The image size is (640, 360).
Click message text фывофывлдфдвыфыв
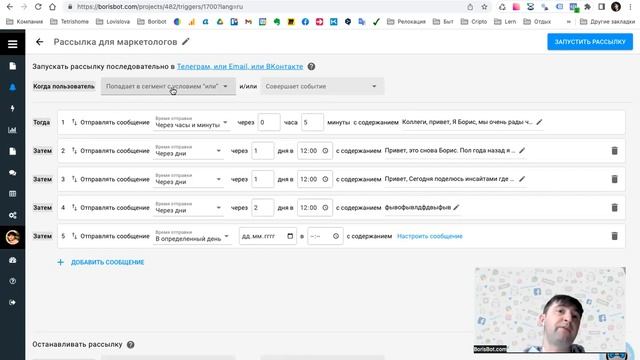[x=418, y=207]
